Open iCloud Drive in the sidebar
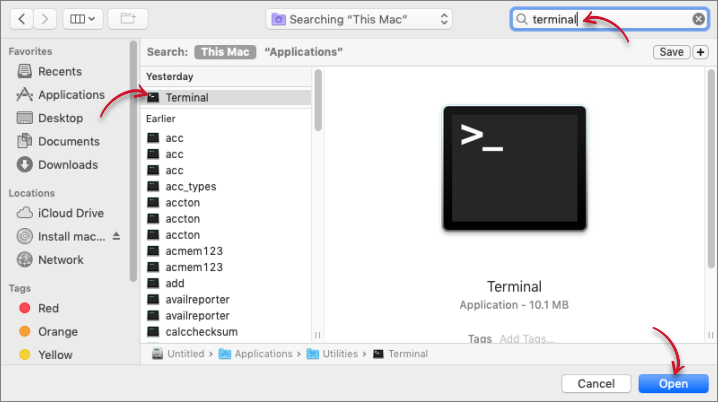718x402 pixels. (71, 213)
